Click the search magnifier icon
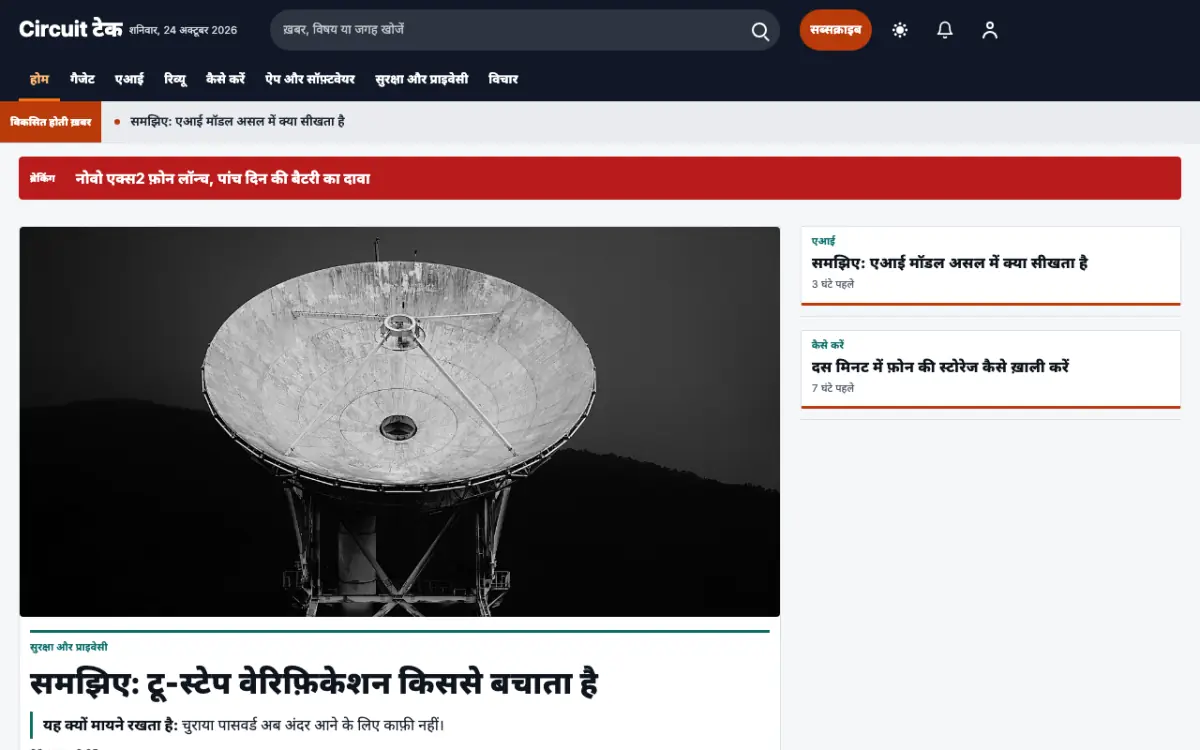This screenshot has height=750, width=1200. click(760, 30)
